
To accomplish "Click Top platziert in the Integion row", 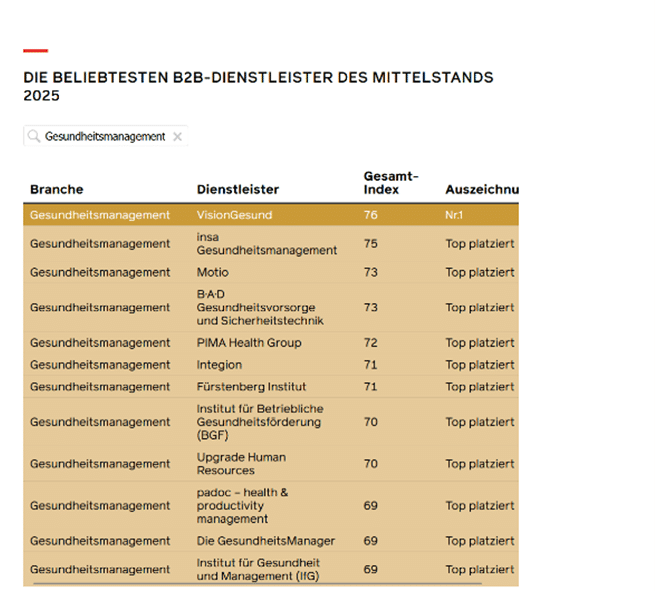I will (x=480, y=365).
